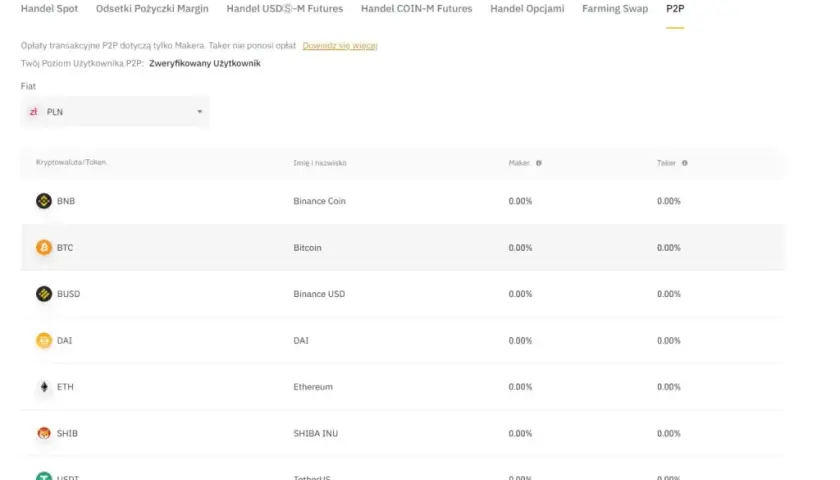Click the BUSD coin icon
The image size is (840, 480).
pos(44,294)
